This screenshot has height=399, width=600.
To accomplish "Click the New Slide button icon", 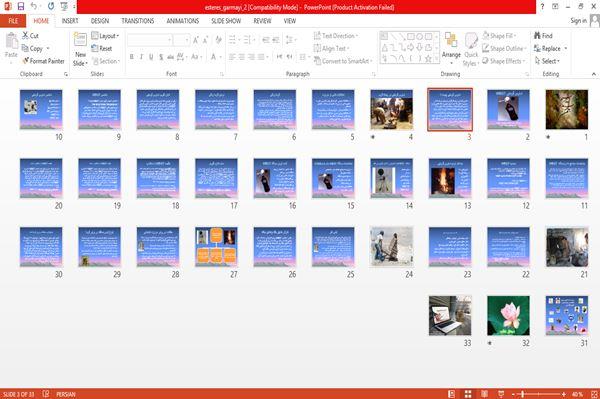I will (x=80, y=39).
